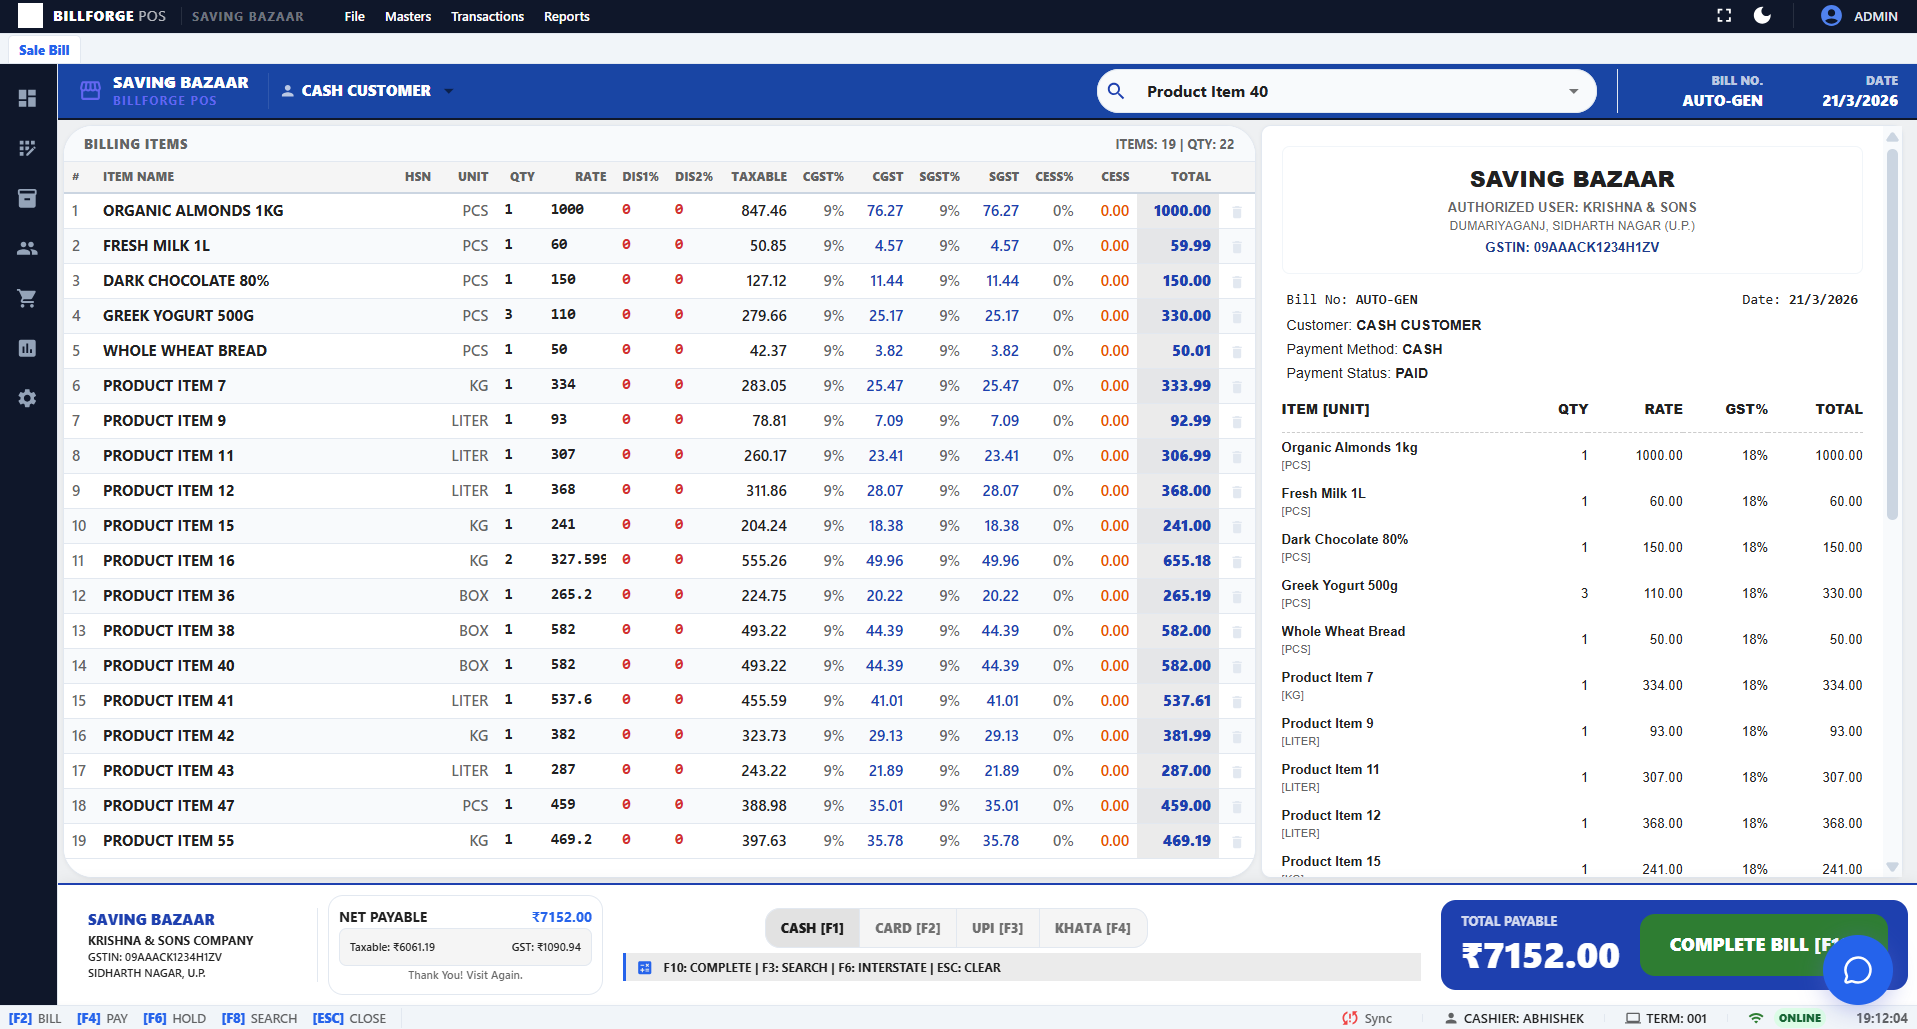Open the Reports chart icon in sidebar
Screen dimensions: 1917x1029
tap(27, 348)
